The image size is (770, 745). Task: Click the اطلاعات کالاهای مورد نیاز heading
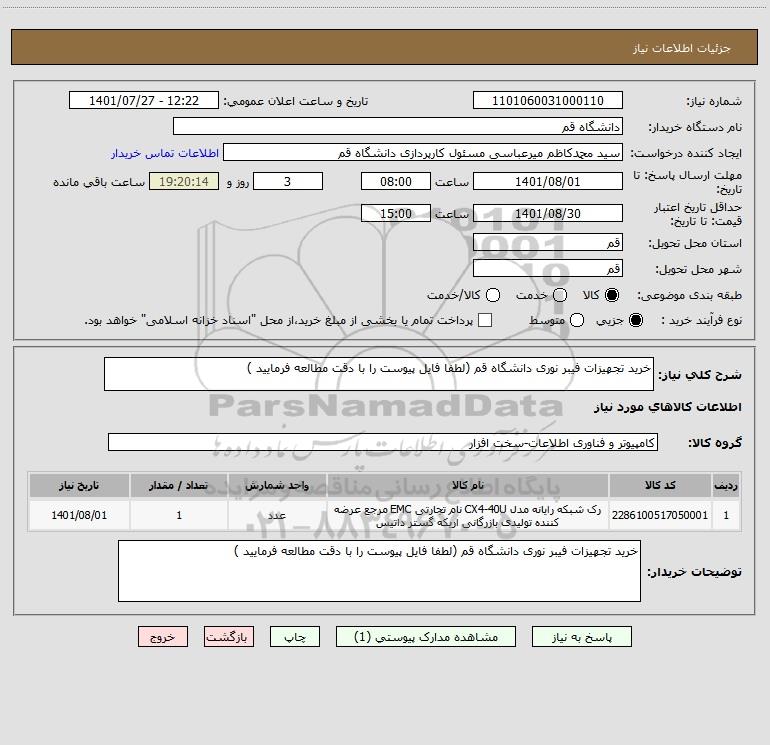coord(667,407)
